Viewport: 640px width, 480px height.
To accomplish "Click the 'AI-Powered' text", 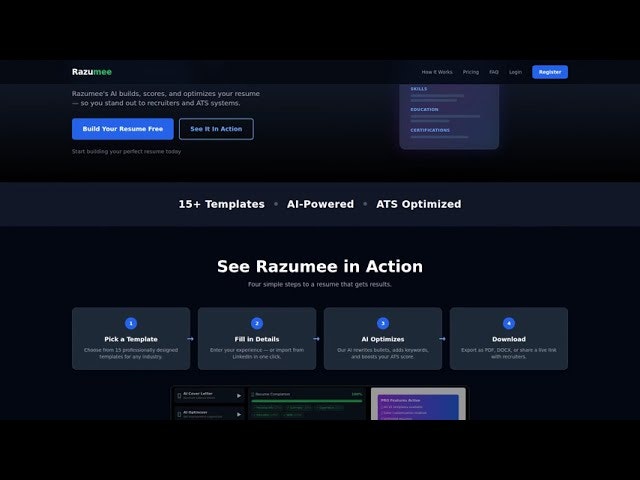I will click(320, 204).
